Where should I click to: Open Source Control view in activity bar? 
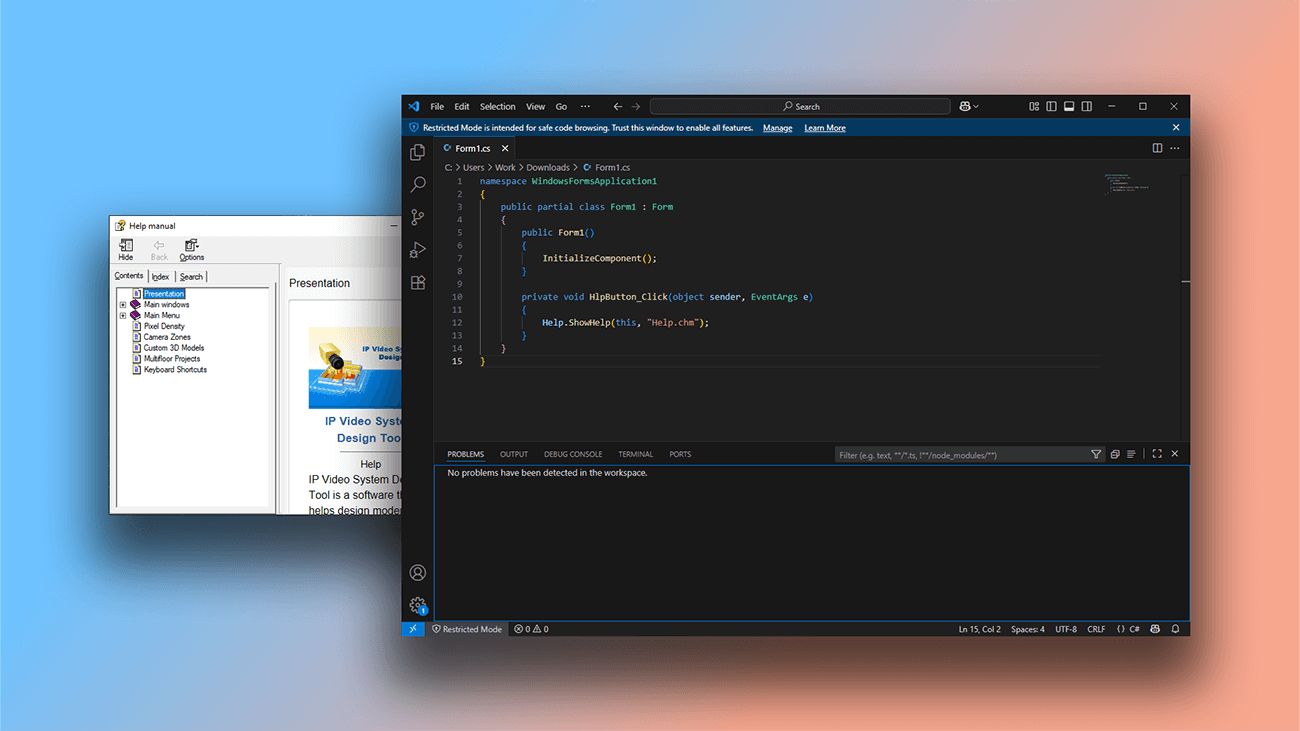[x=418, y=217]
